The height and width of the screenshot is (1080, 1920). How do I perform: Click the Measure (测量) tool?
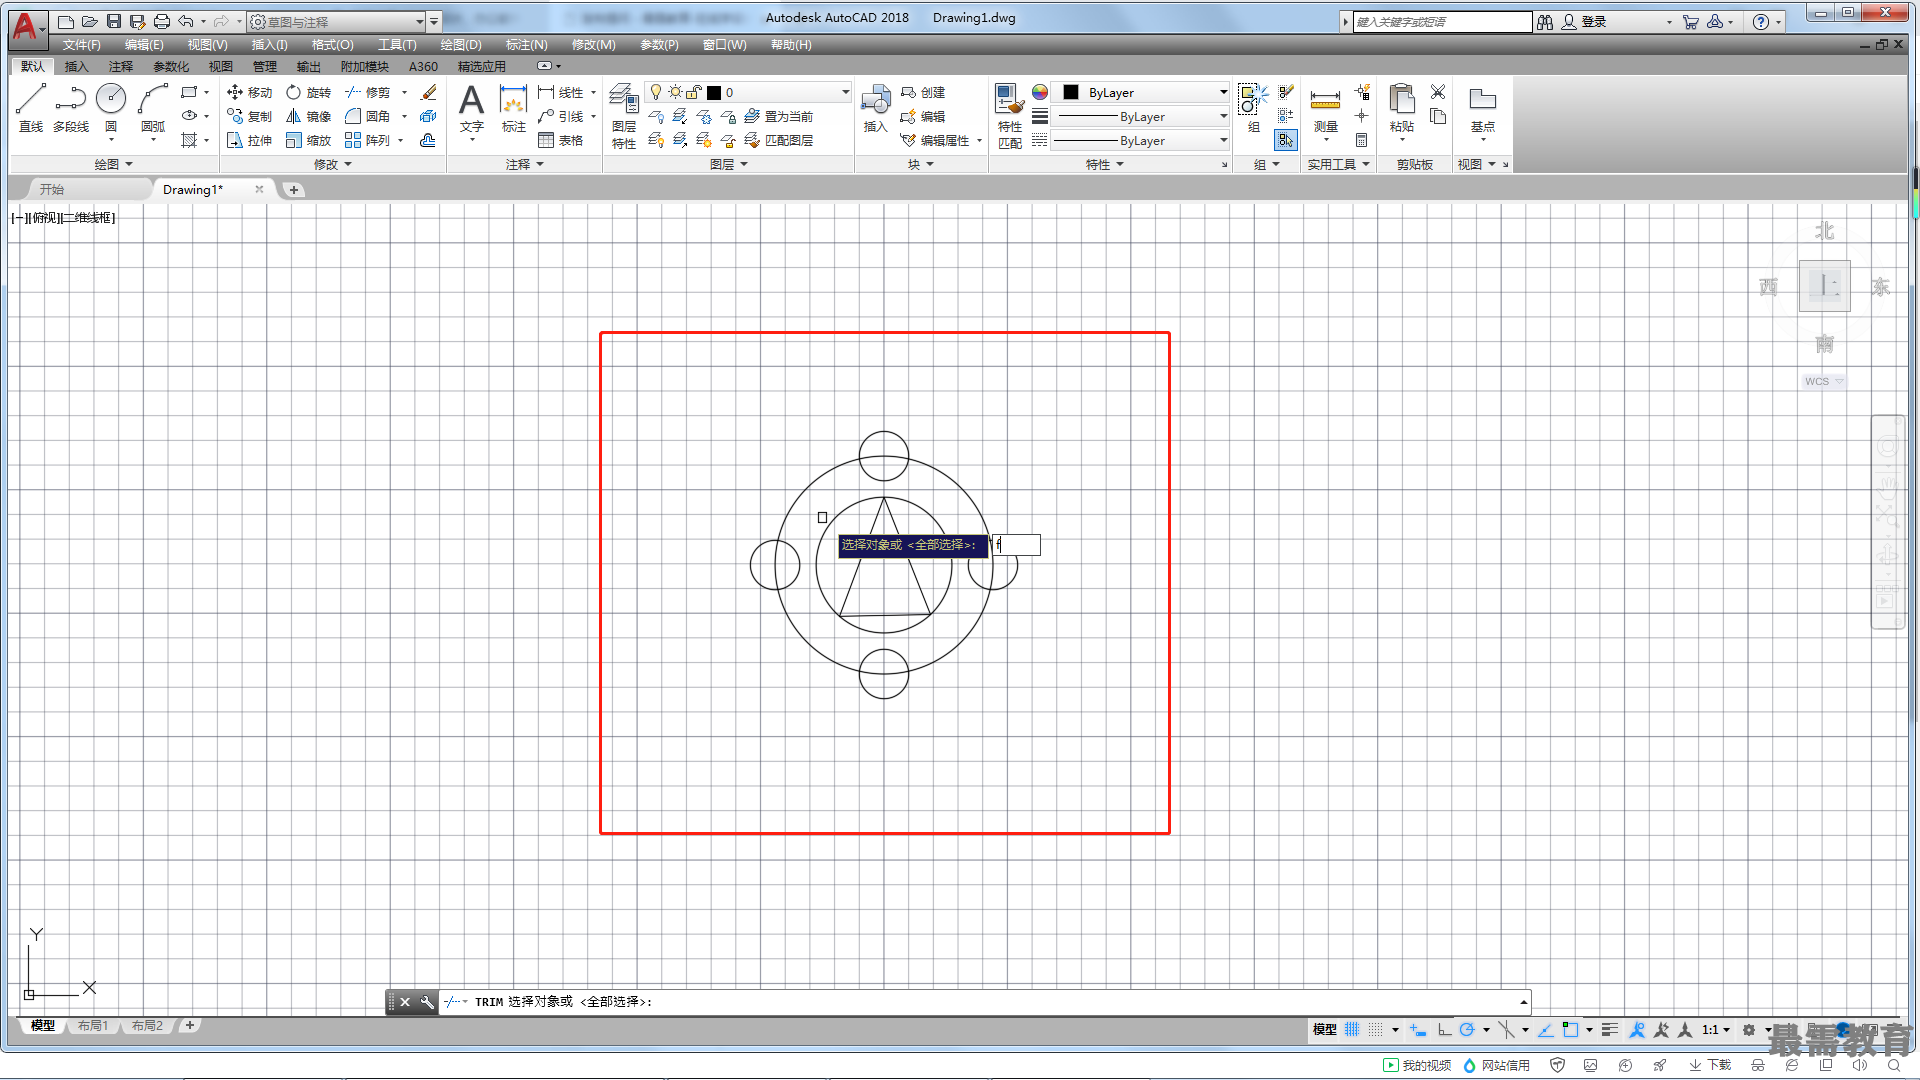1325,108
